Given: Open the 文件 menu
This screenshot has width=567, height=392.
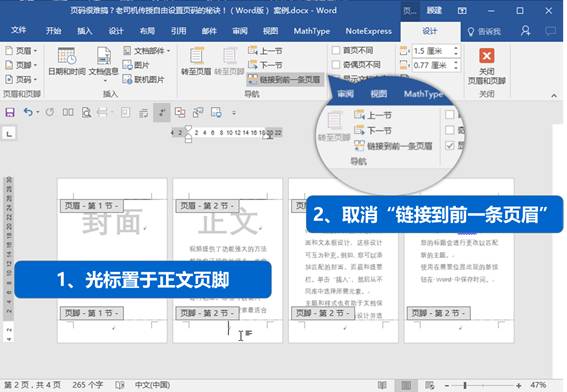Looking at the screenshot, I should tap(19, 30).
